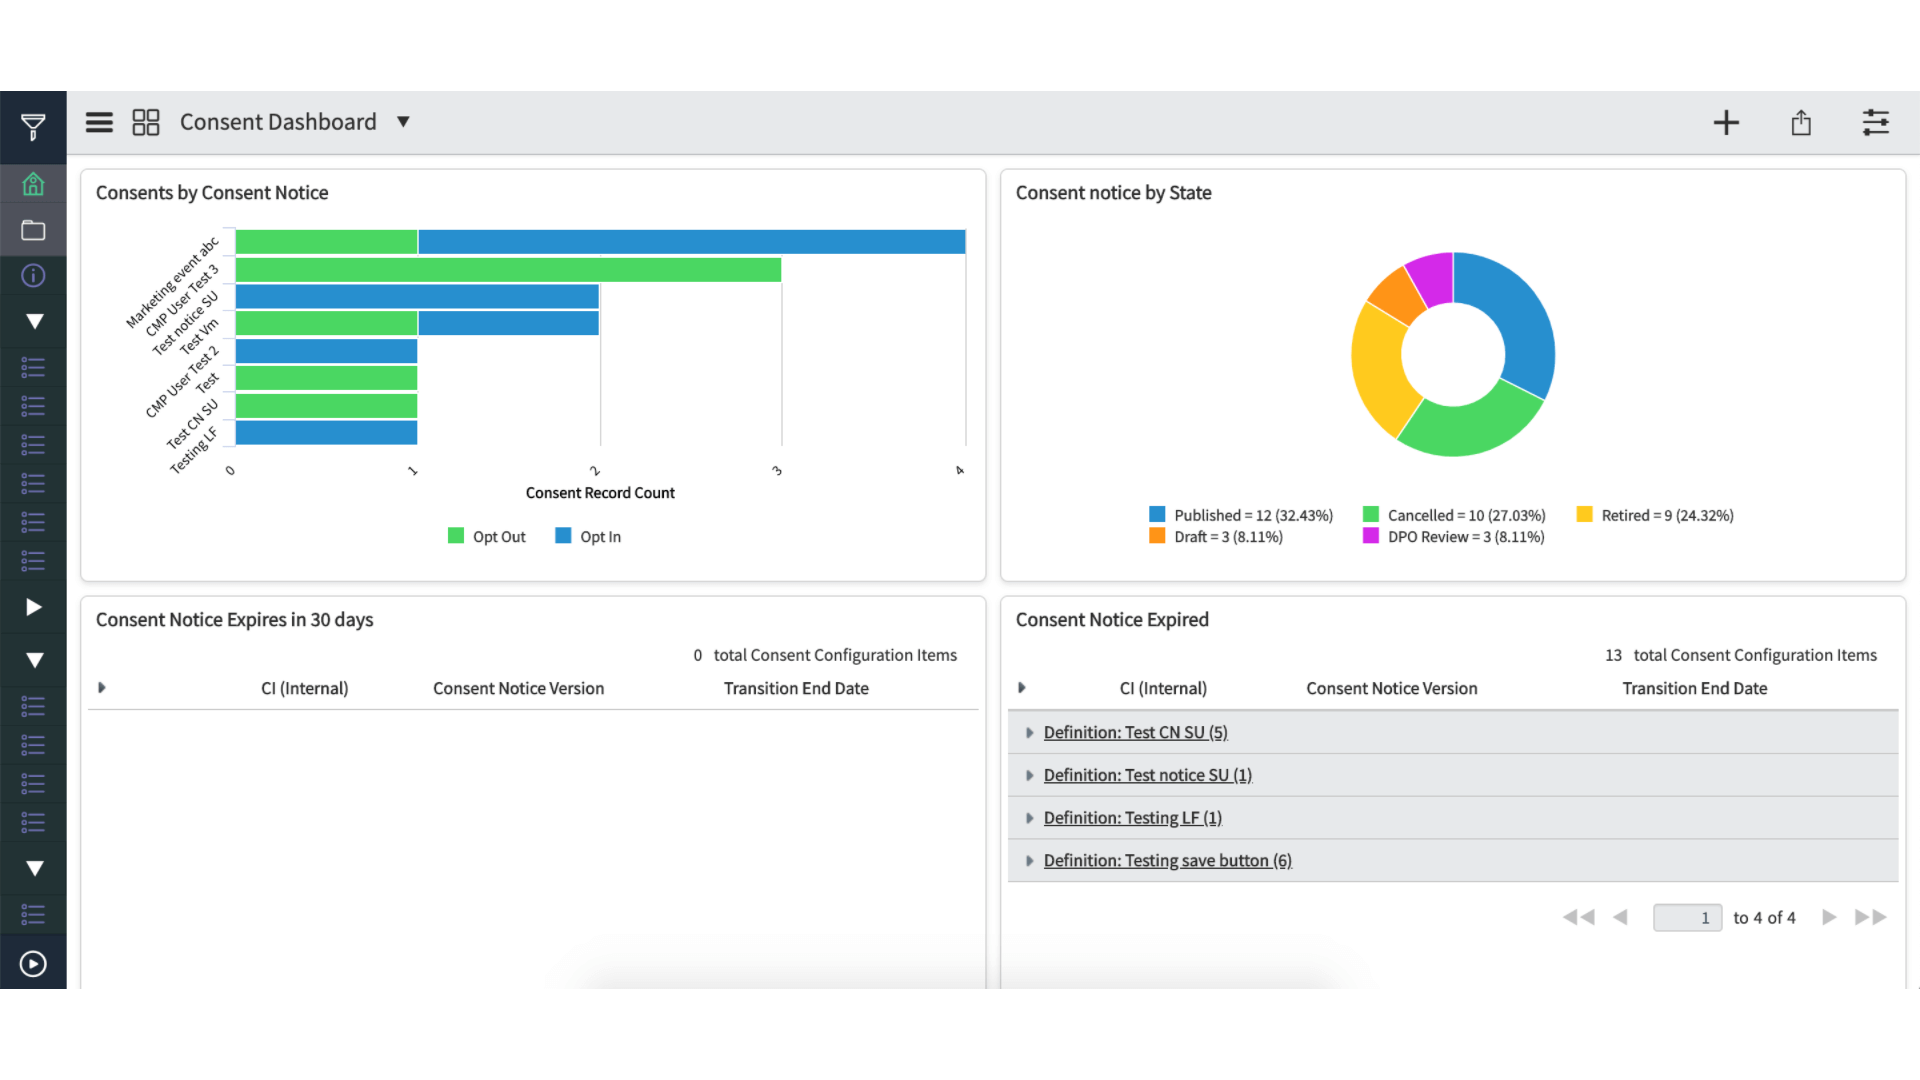Image resolution: width=1920 pixels, height=1080 pixels.
Task: Expand the collapsed right-pointing sidebar section arrow
Action: [x=33, y=607]
